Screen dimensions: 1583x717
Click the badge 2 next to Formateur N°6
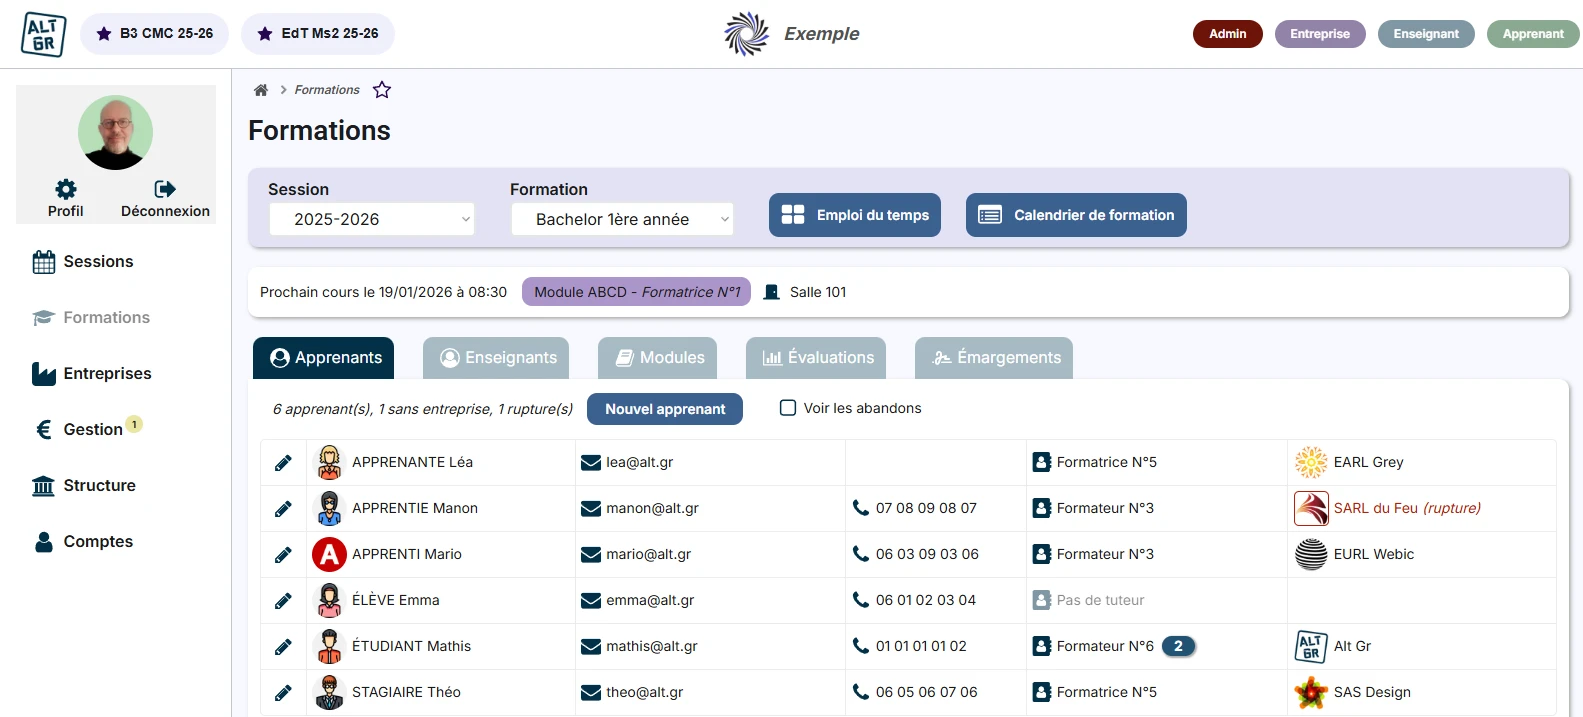1179,646
